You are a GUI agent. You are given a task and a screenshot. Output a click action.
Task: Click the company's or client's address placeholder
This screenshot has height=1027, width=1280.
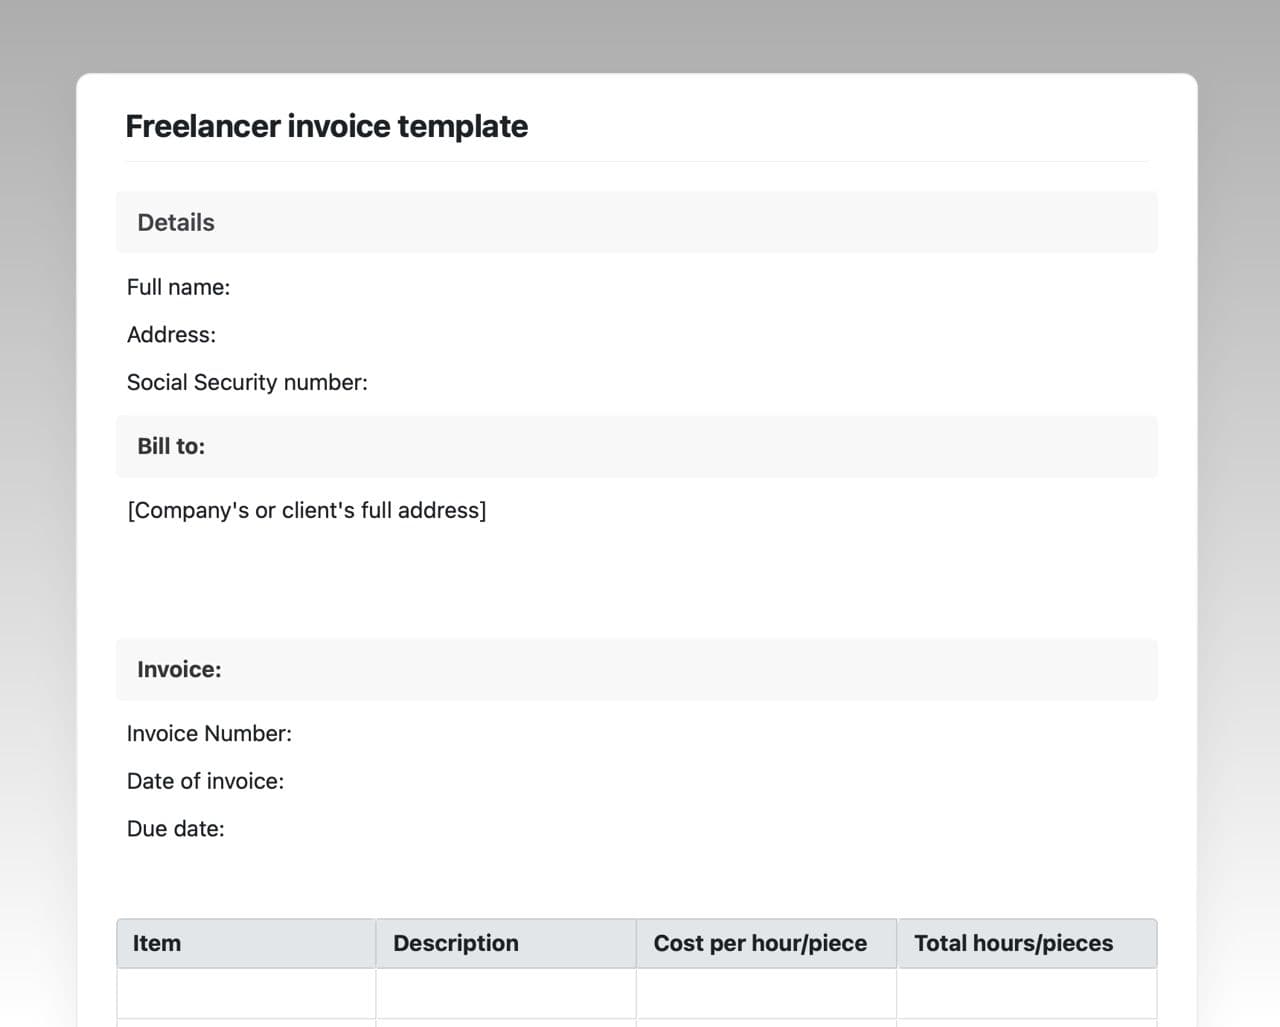(306, 511)
